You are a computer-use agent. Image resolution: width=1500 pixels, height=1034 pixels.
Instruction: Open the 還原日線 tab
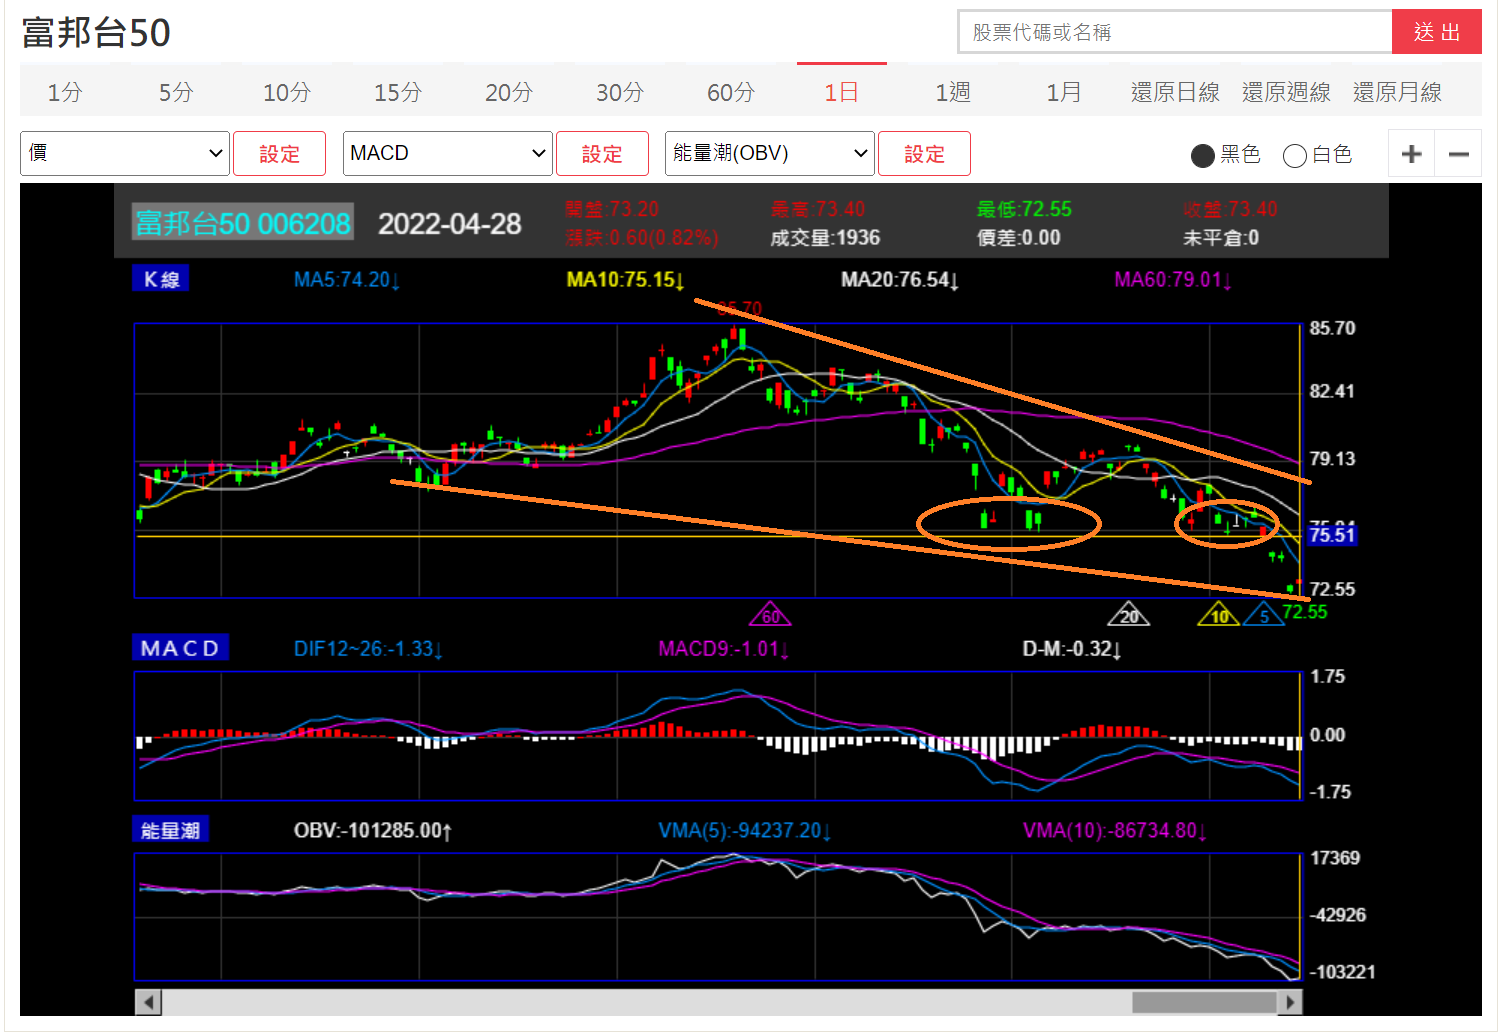(1175, 92)
